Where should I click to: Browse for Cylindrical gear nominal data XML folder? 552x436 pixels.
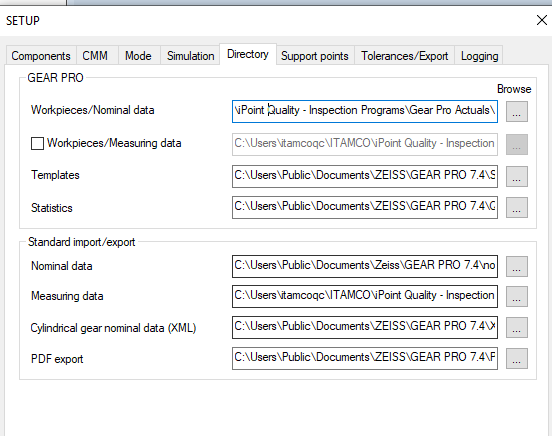[x=517, y=327]
